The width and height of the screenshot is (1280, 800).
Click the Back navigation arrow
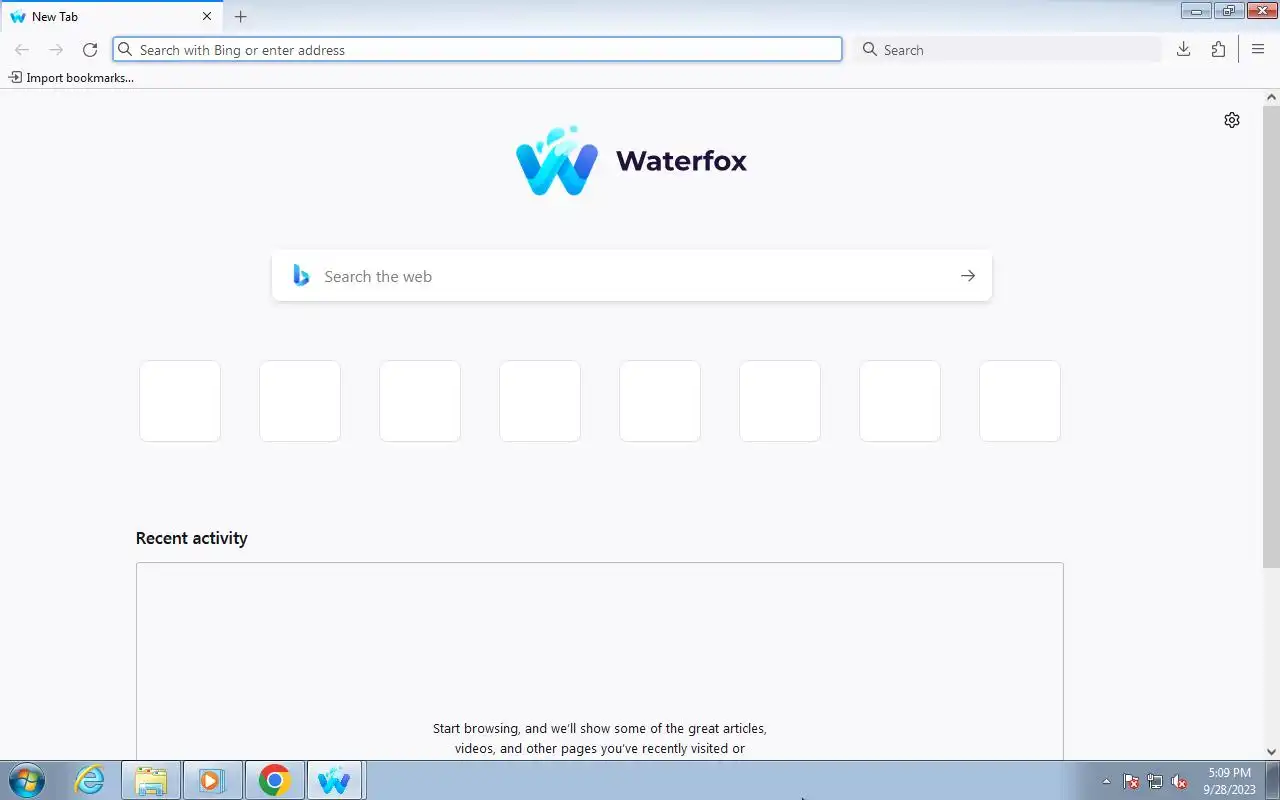click(22, 50)
